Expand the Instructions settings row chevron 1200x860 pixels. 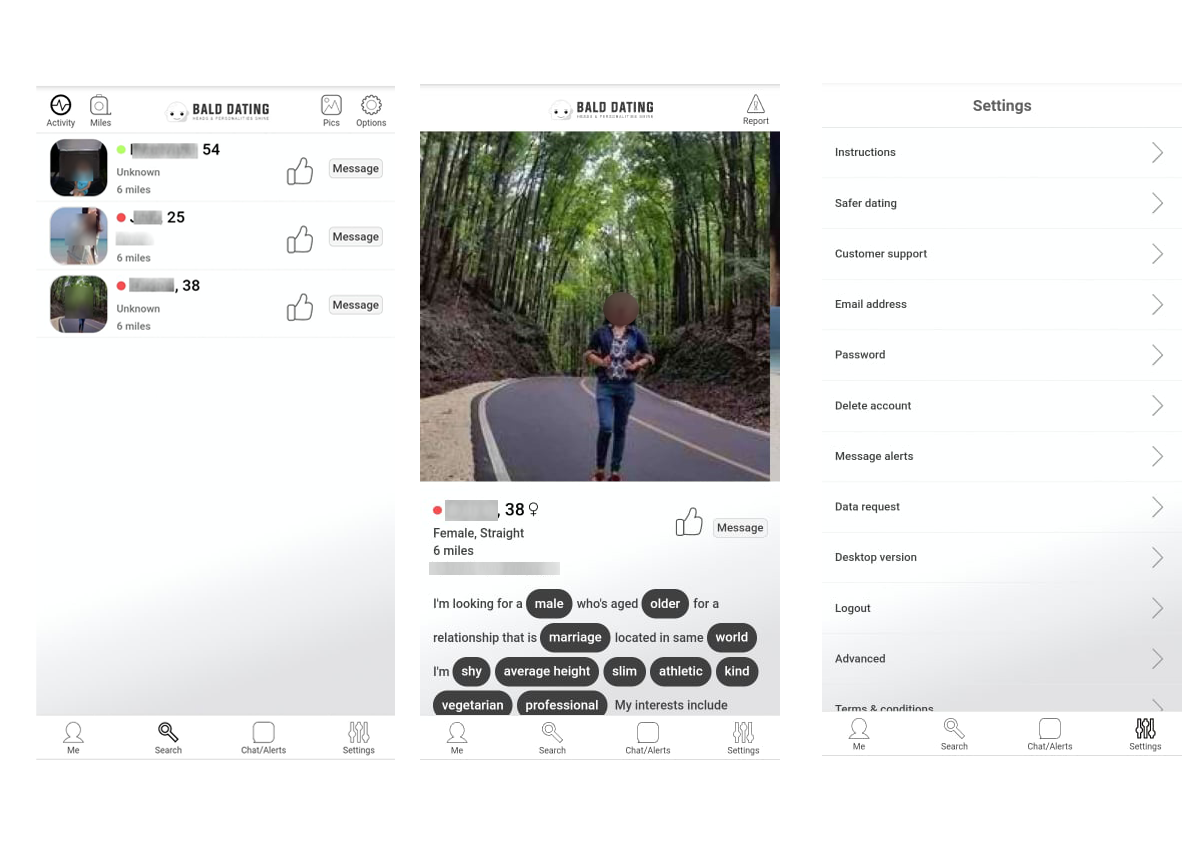click(1157, 152)
